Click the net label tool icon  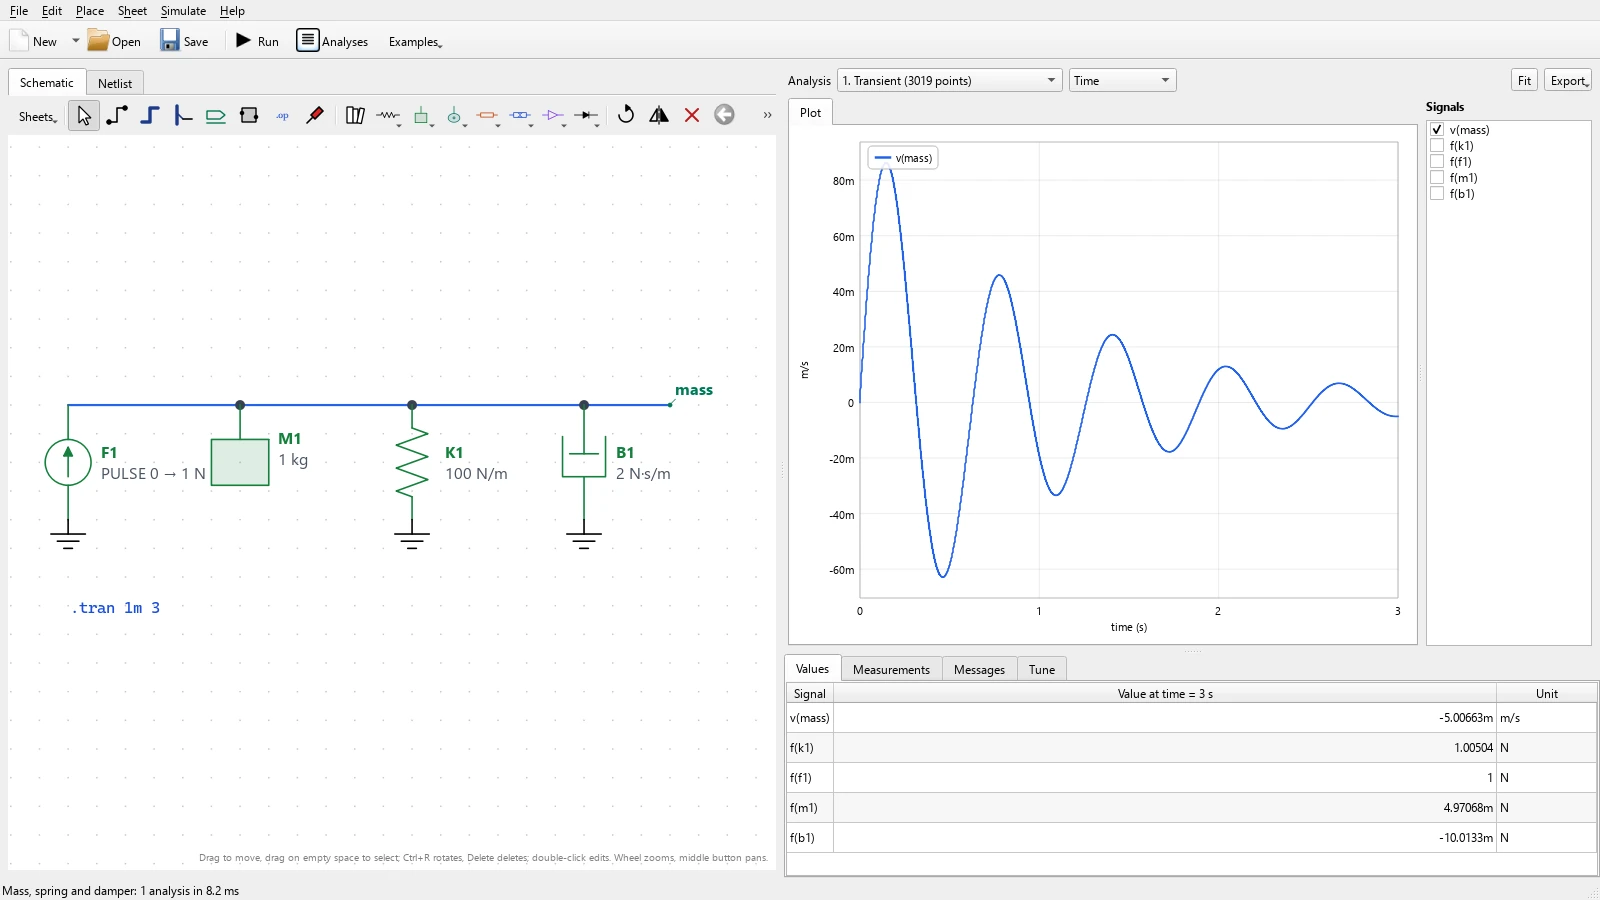click(x=216, y=116)
